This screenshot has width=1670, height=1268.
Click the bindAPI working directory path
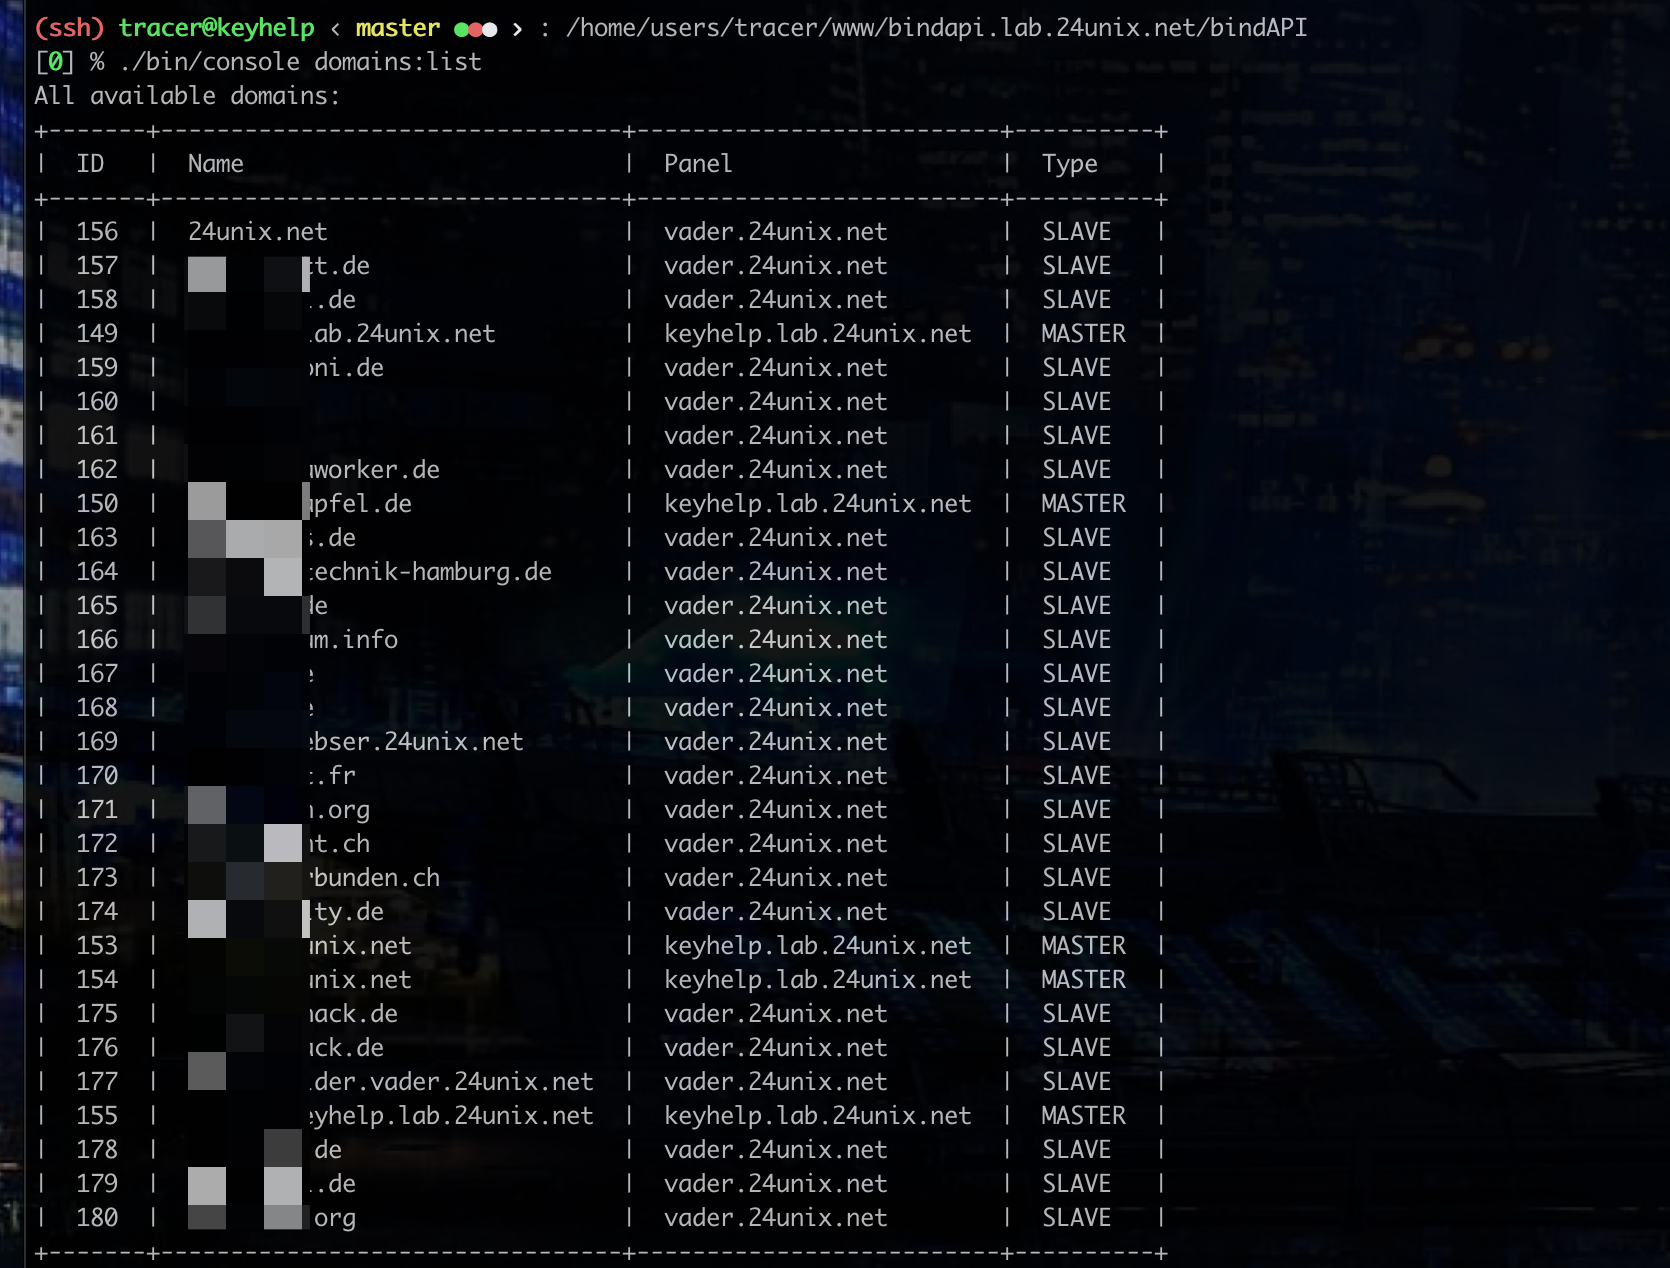[936, 28]
